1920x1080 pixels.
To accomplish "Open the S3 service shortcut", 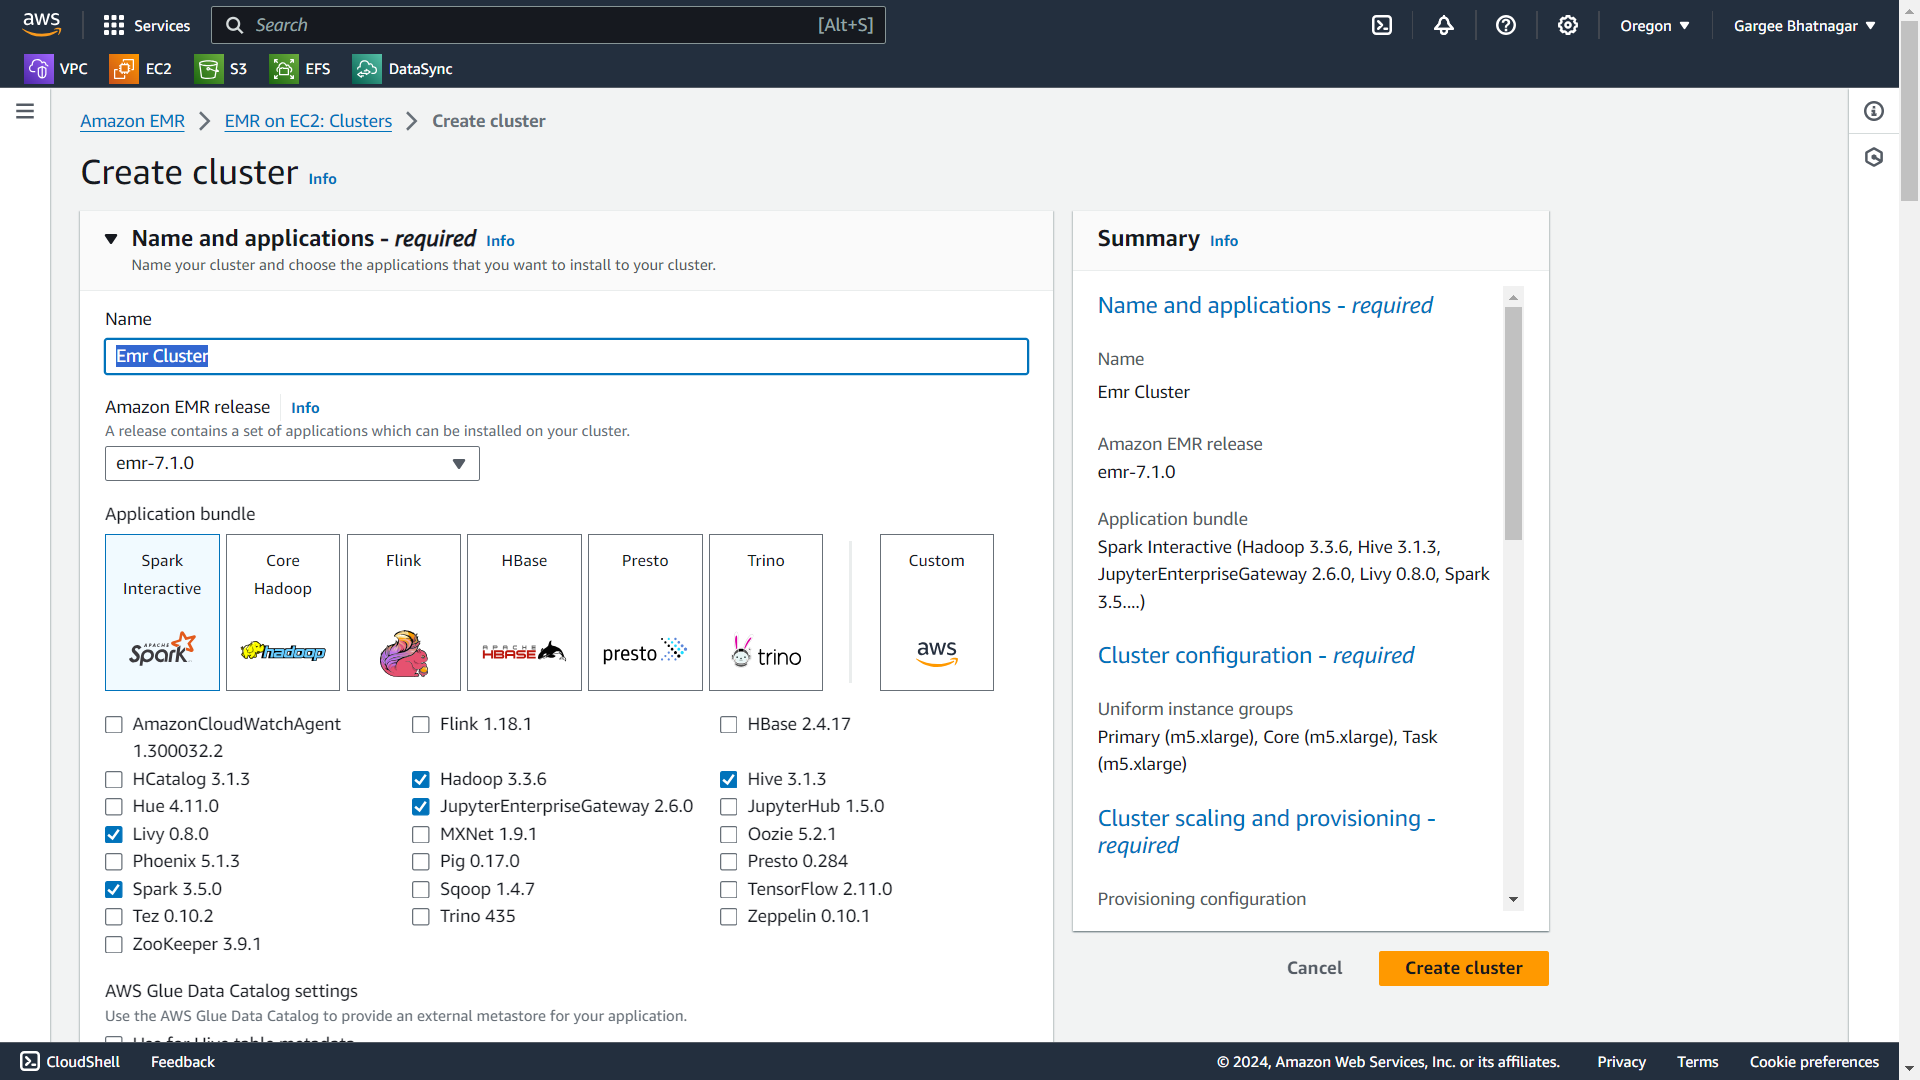I will coord(222,69).
